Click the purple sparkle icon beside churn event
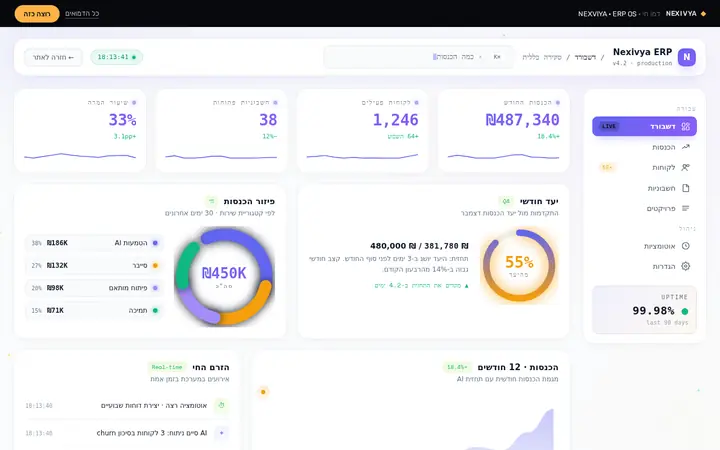 tap(221, 433)
